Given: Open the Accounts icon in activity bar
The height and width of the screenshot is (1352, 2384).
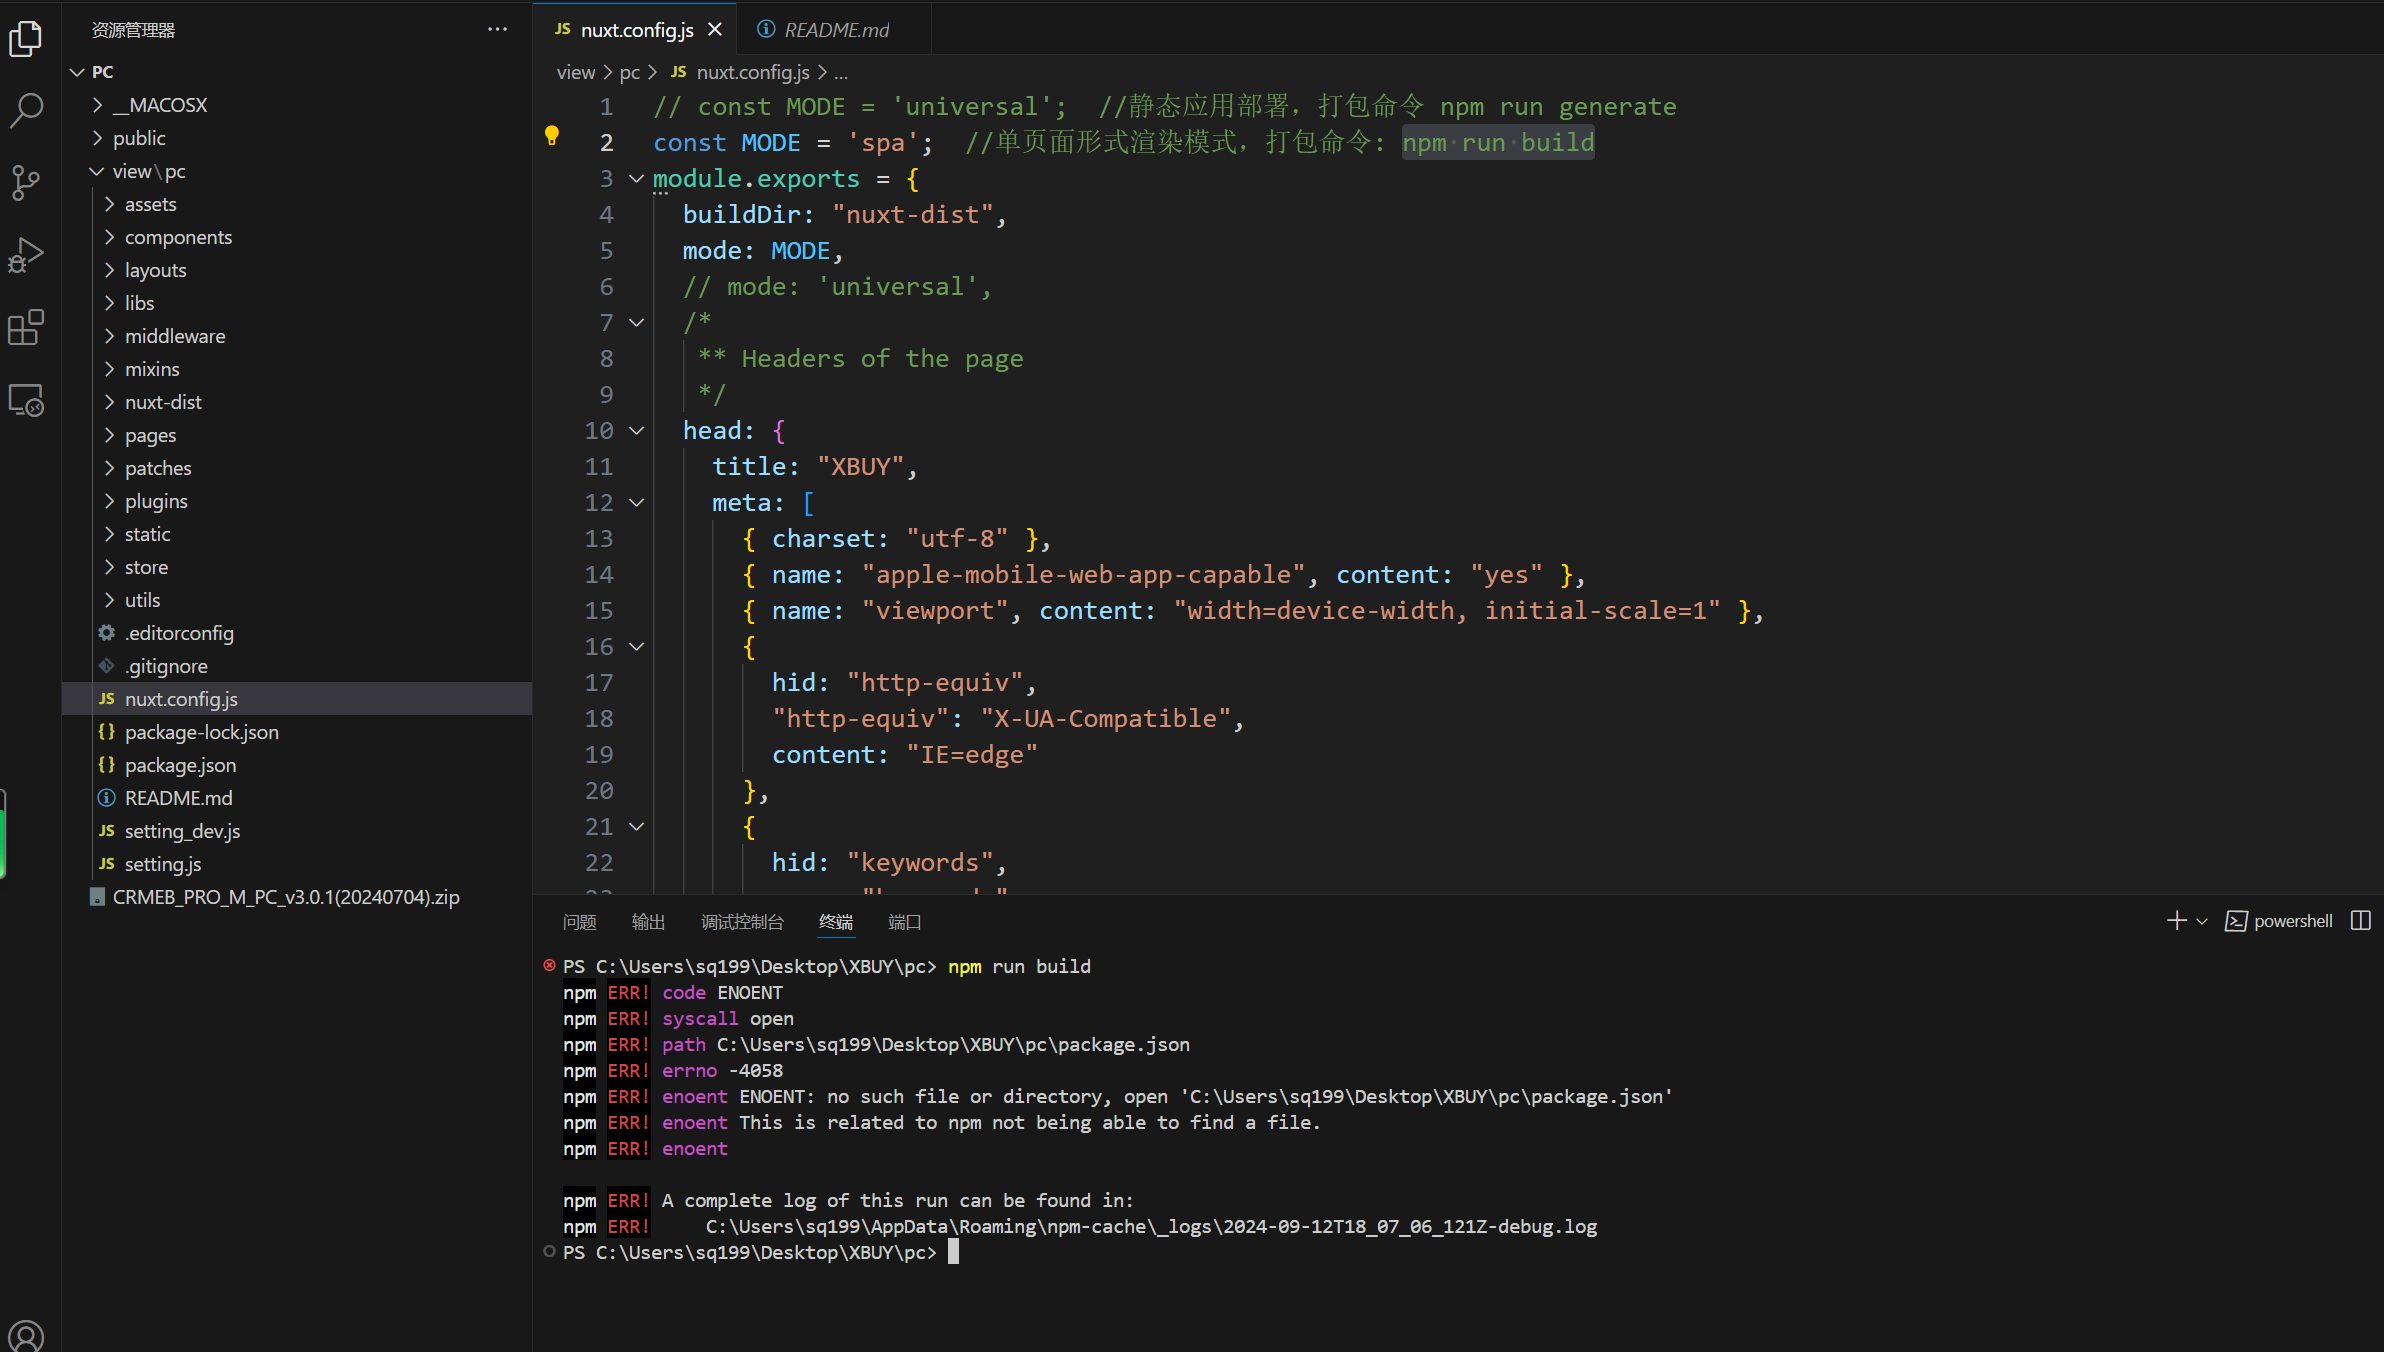Looking at the screenshot, I should click(26, 1335).
